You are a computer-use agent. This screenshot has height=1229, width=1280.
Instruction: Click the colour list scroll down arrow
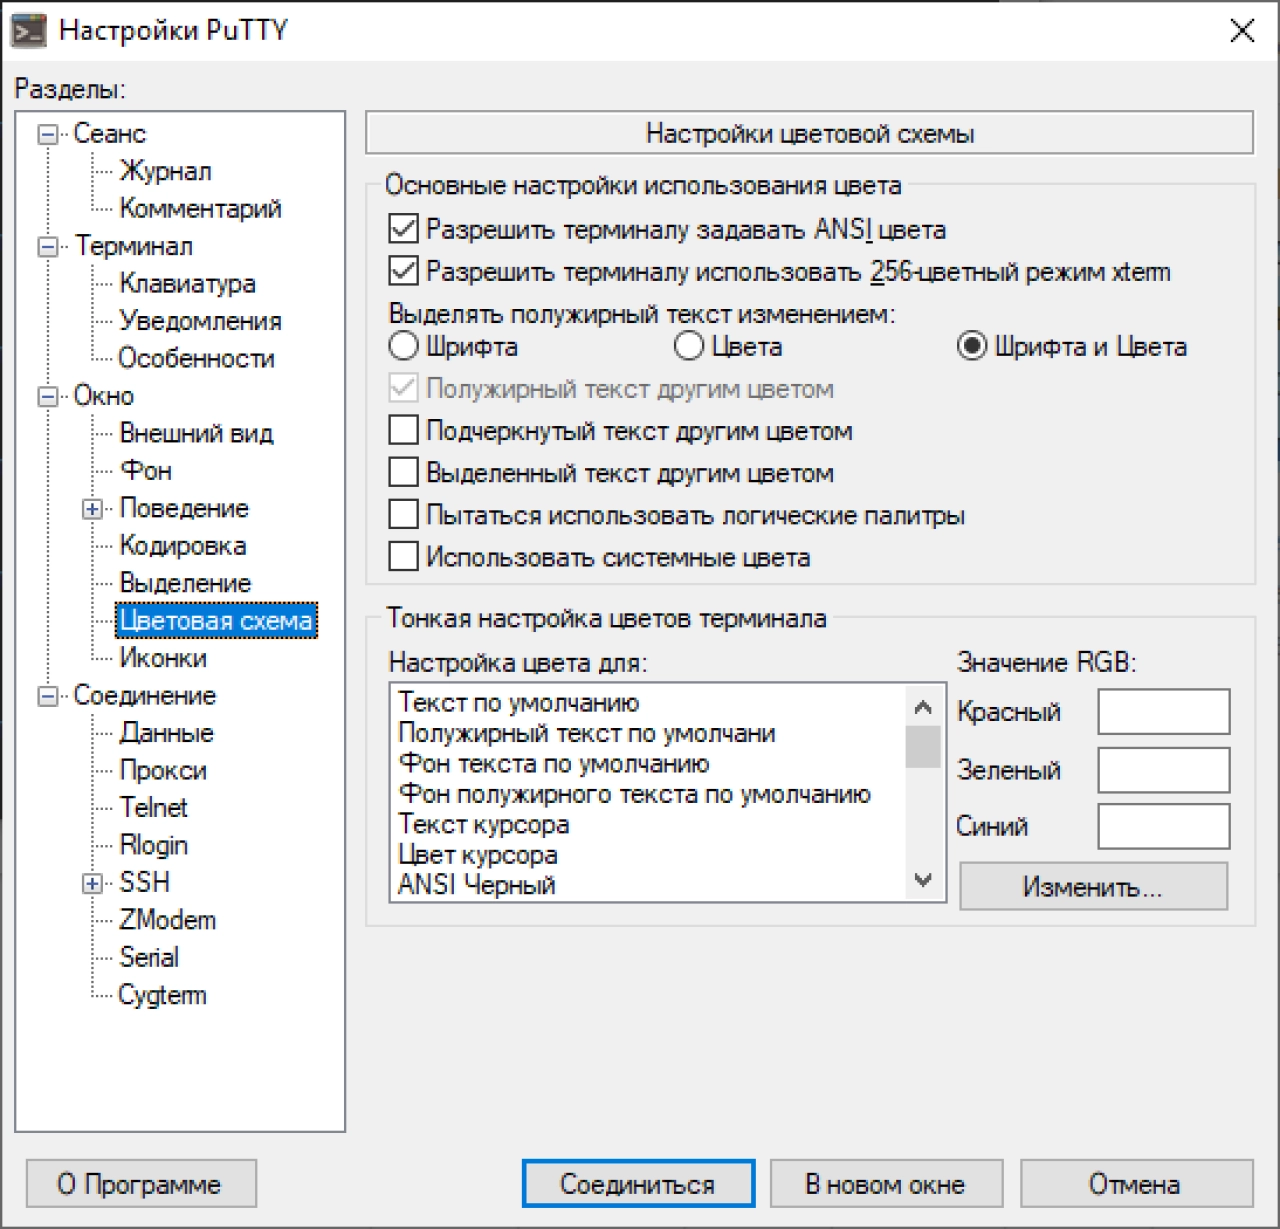[x=923, y=880]
